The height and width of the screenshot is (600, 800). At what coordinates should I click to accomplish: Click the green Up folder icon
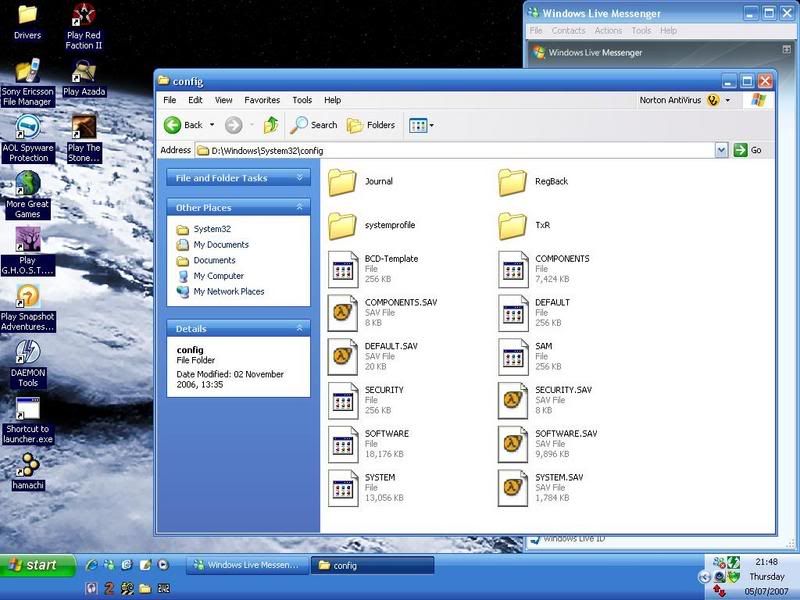[x=271, y=125]
